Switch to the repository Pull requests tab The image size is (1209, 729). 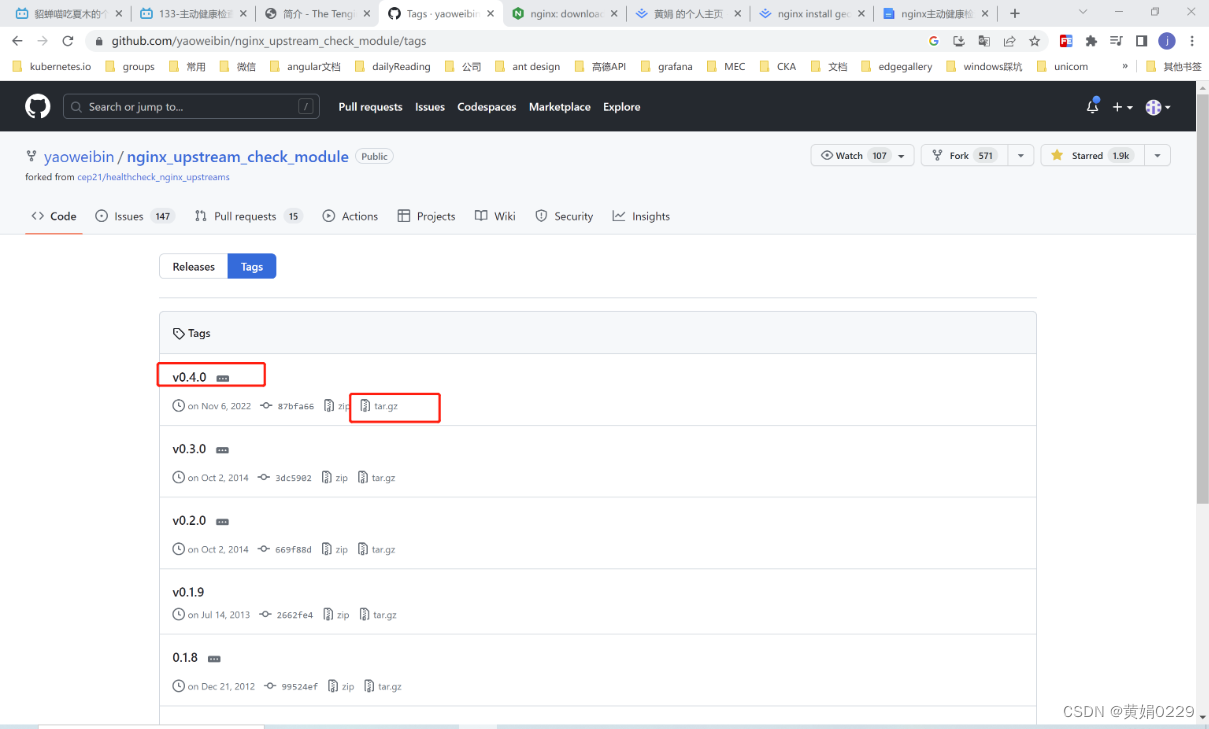pyautogui.click(x=248, y=216)
